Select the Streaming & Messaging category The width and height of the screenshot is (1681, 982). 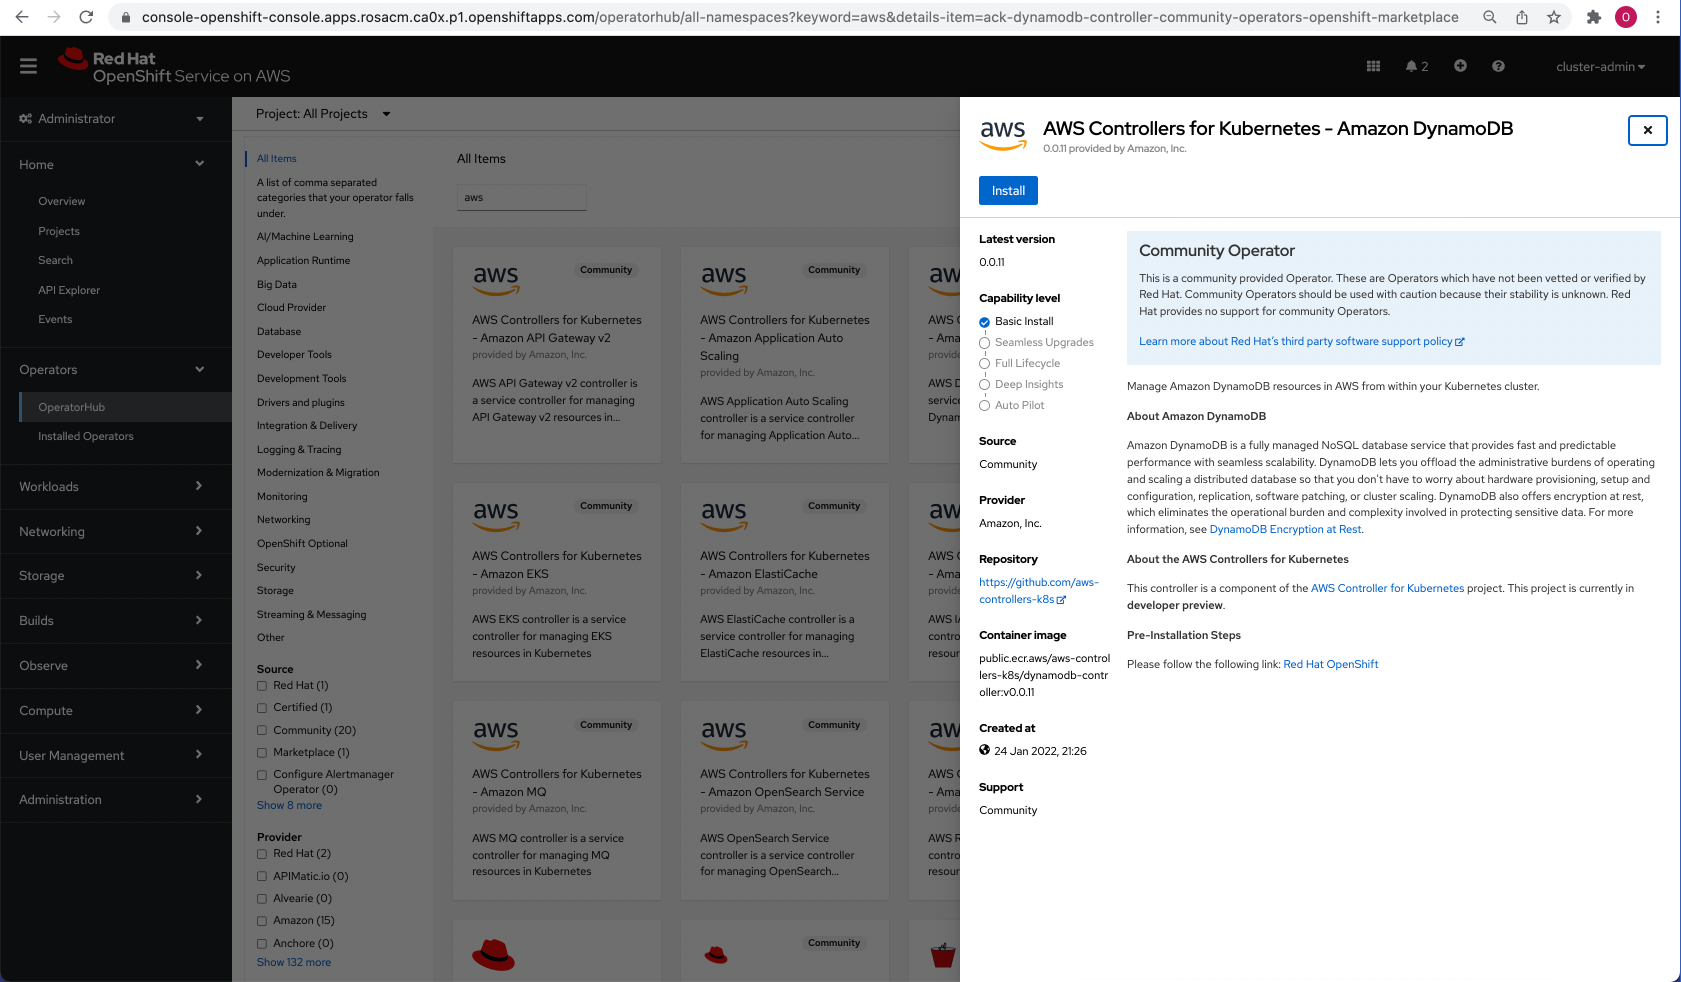(312, 615)
